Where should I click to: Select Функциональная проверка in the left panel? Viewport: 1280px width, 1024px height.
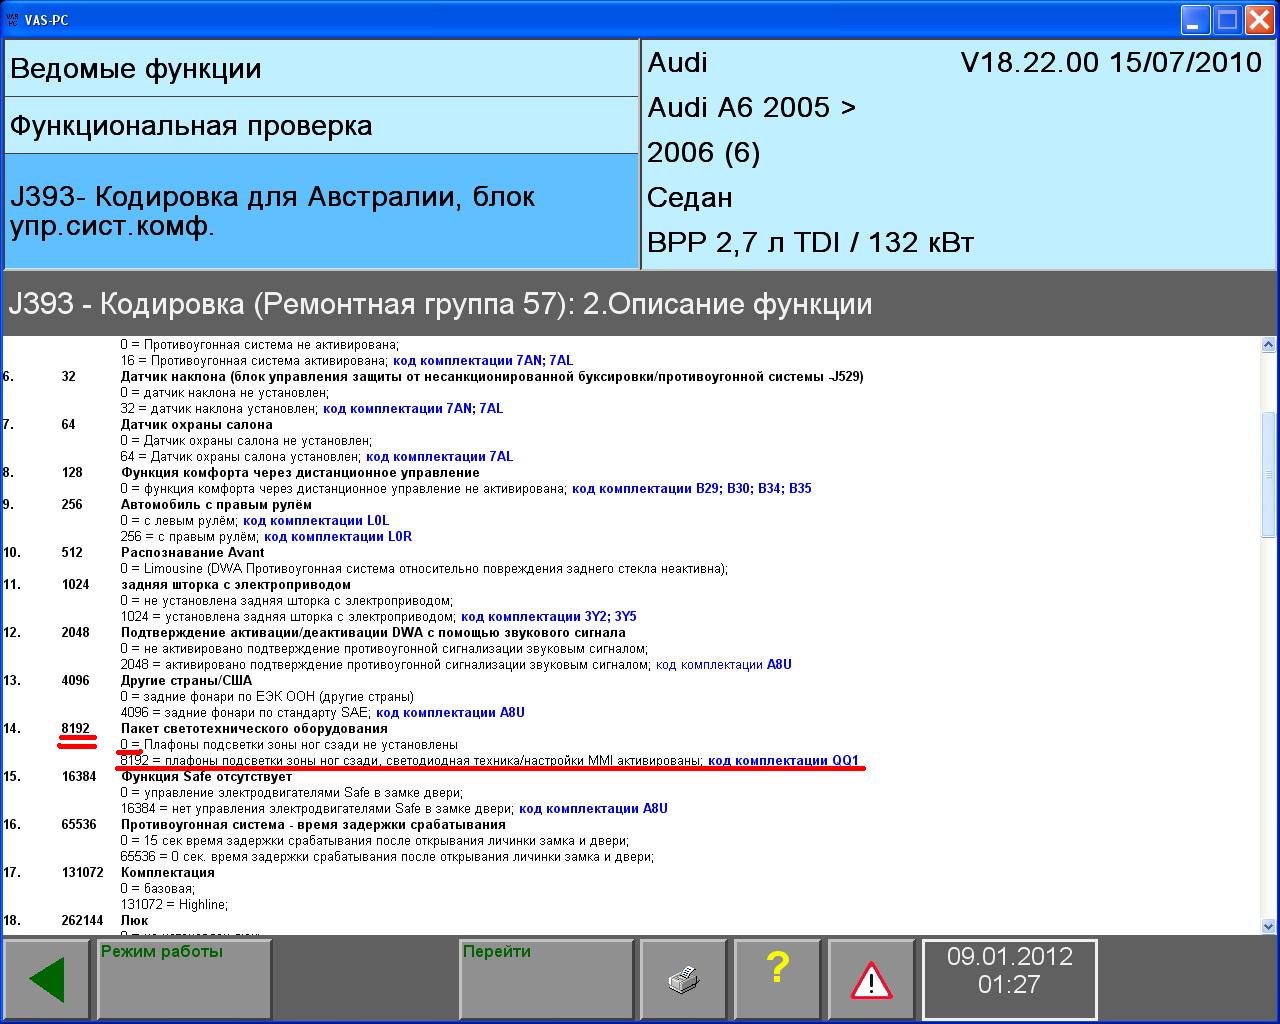321,126
